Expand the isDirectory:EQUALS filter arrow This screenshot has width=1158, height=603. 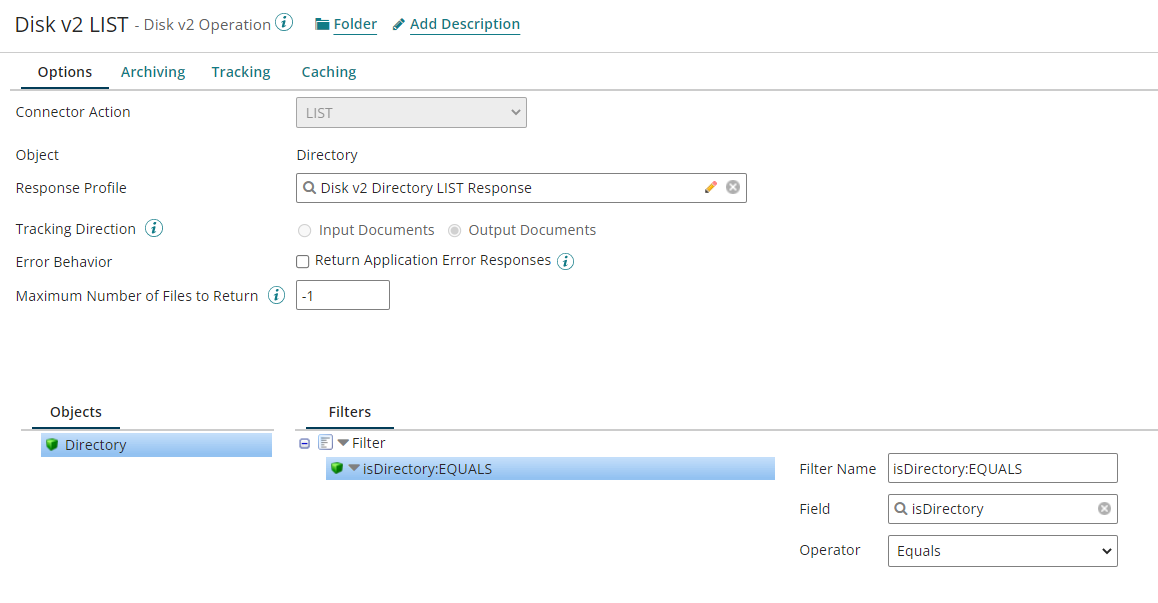354,468
